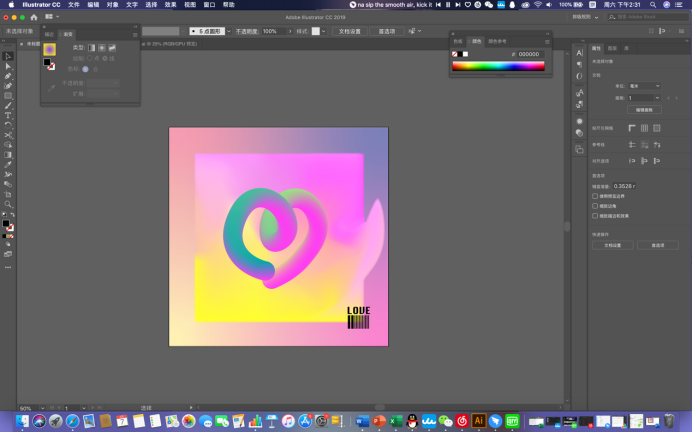Toggle 缩放边角 (scale corners) checkbox
The width and height of the screenshot is (692, 433).
(595, 206)
